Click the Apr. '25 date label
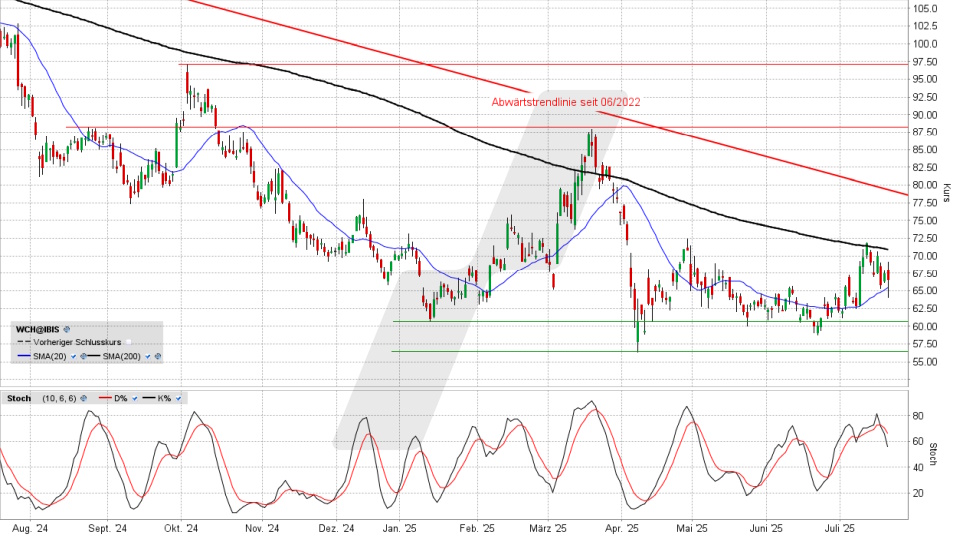Image resolution: width=960 pixels, height=540 pixels. [621, 528]
